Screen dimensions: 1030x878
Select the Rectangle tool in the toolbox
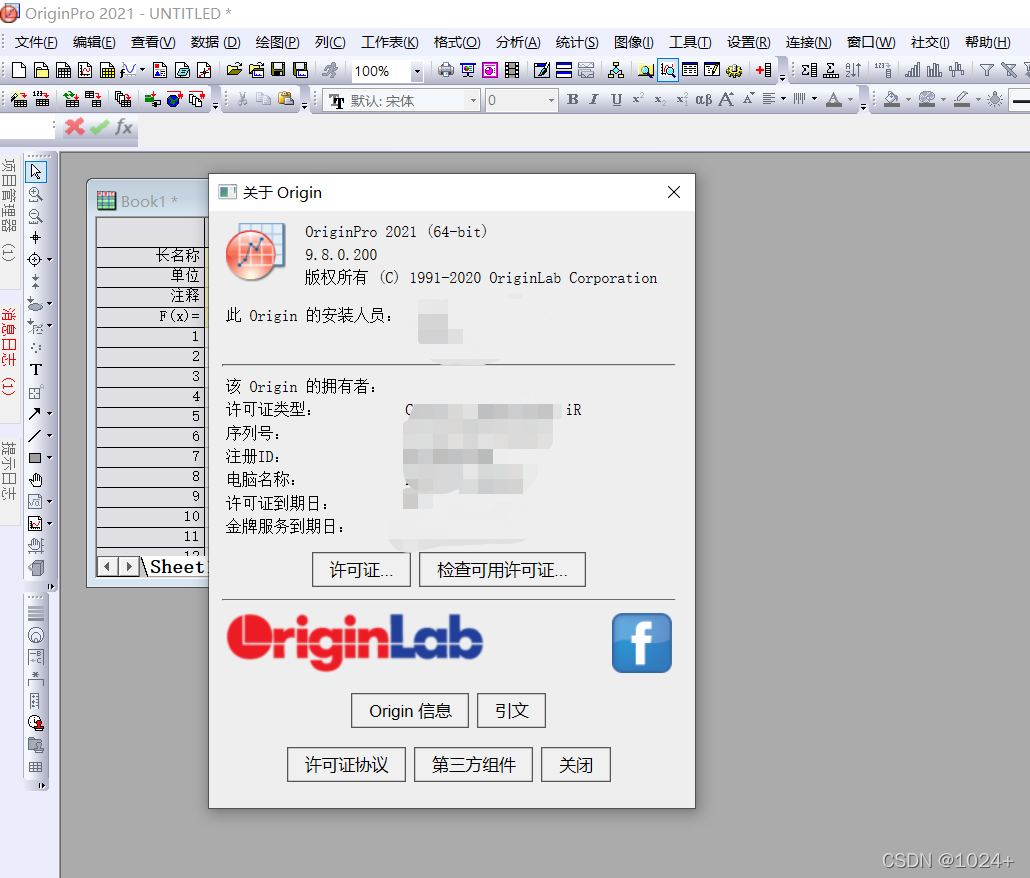[35, 458]
